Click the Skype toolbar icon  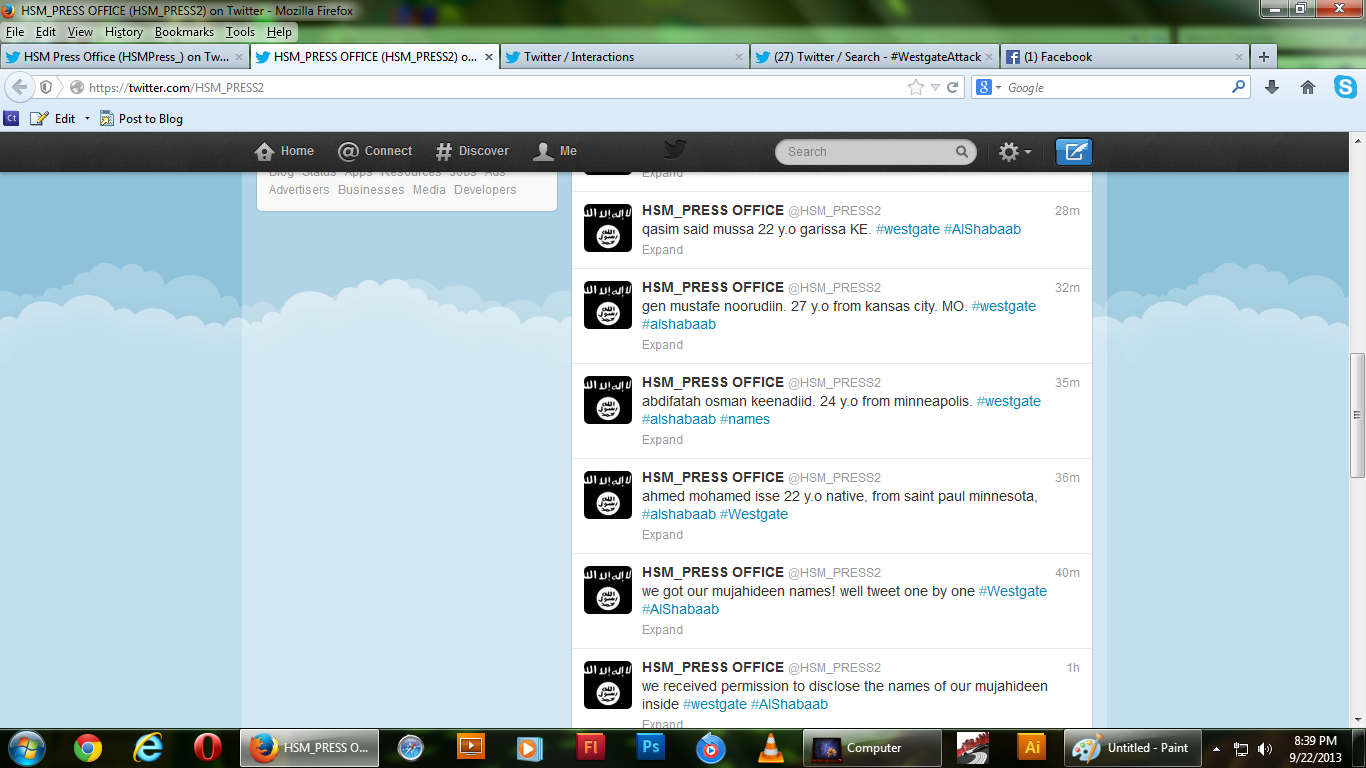pyautogui.click(x=1345, y=87)
